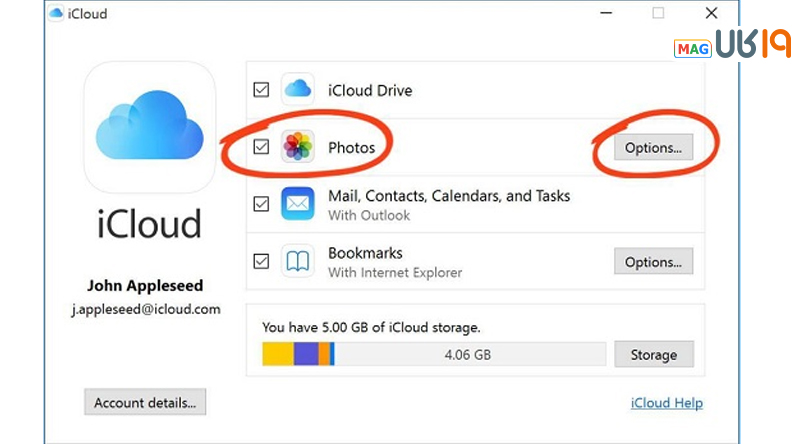Open the iCloud Help link
The height and width of the screenshot is (444, 800).
(666, 403)
